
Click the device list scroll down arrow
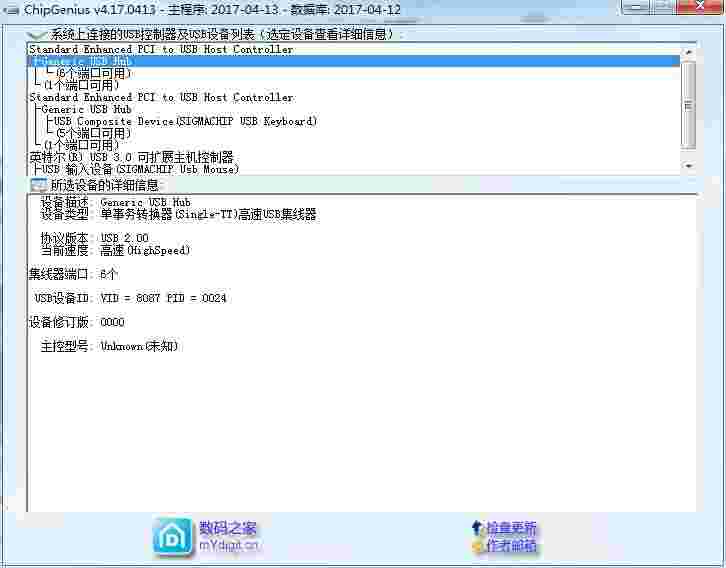coord(688,165)
